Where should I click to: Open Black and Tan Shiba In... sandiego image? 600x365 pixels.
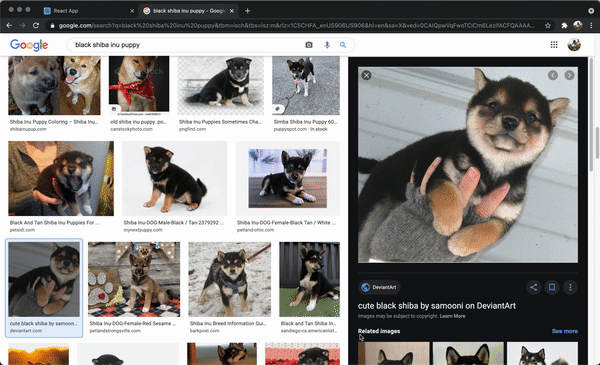click(310, 279)
